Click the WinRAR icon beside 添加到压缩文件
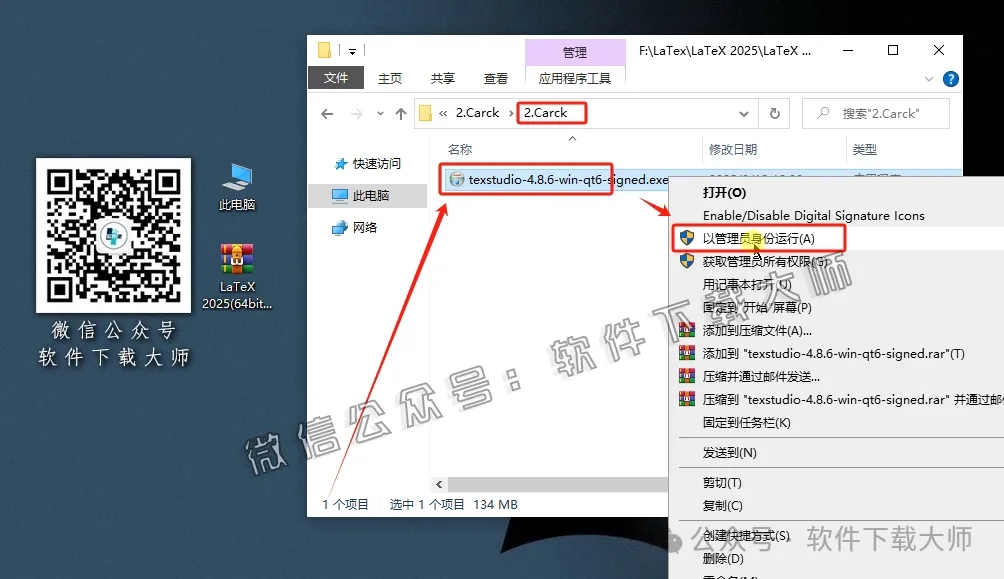Screen dimensions: 1004x579 (x=686, y=330)
